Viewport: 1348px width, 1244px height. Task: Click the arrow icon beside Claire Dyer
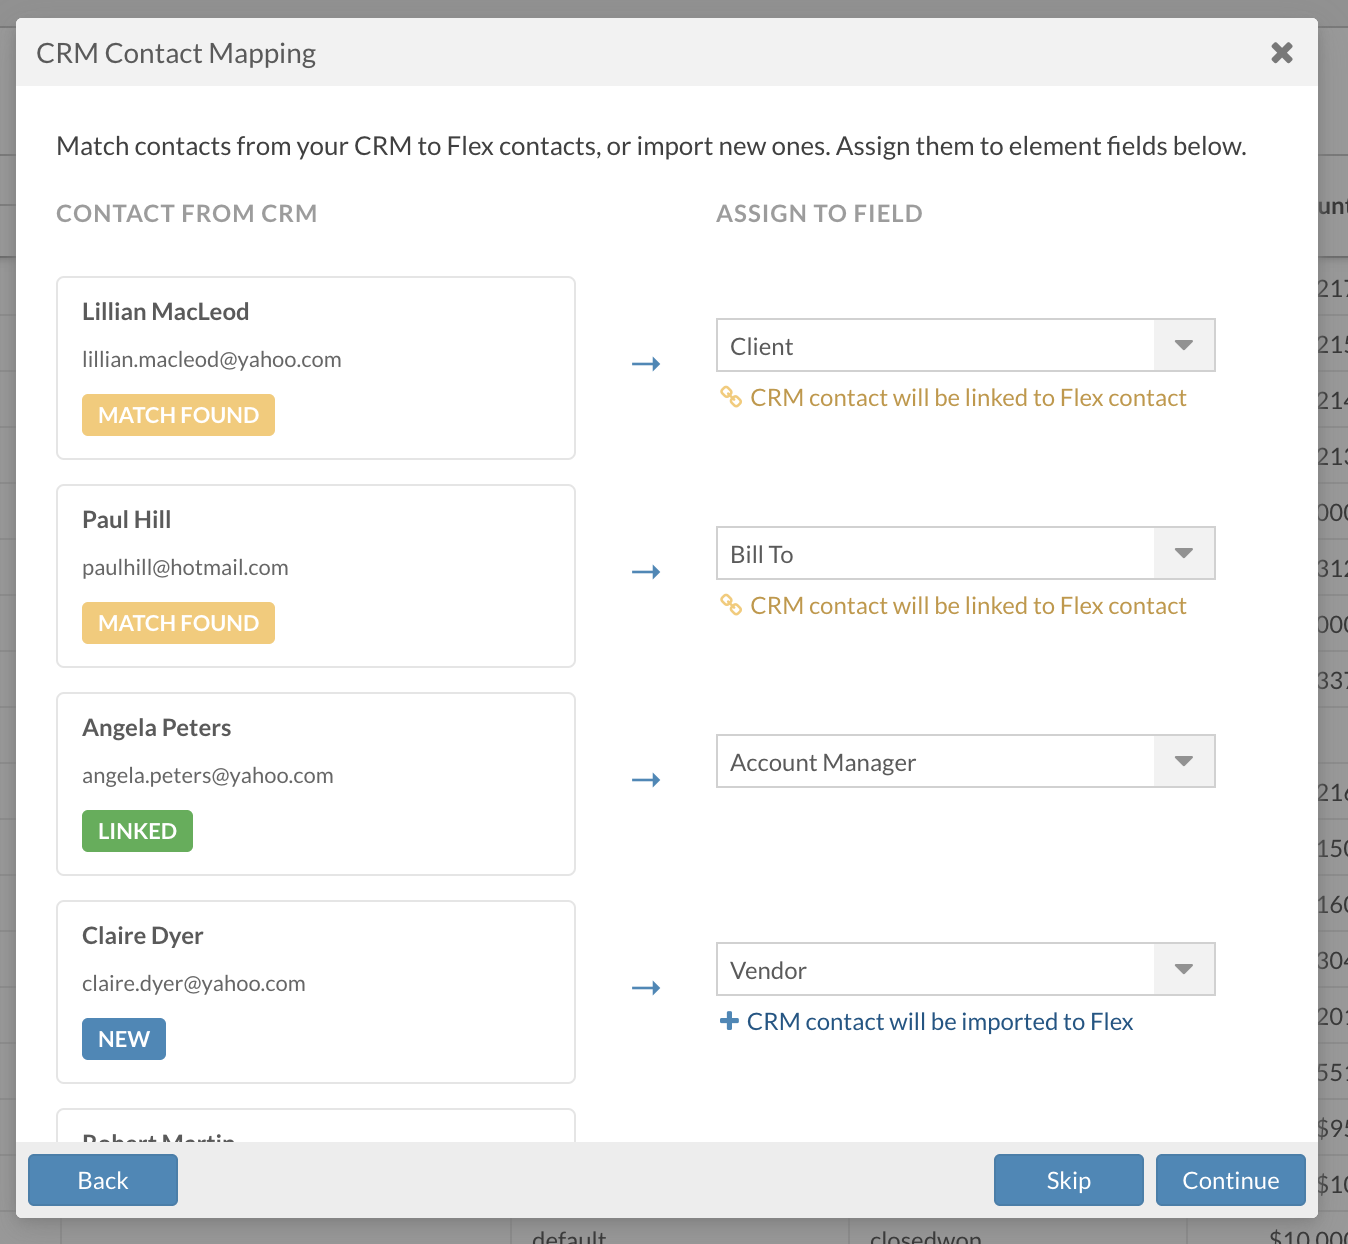(646, 988)
